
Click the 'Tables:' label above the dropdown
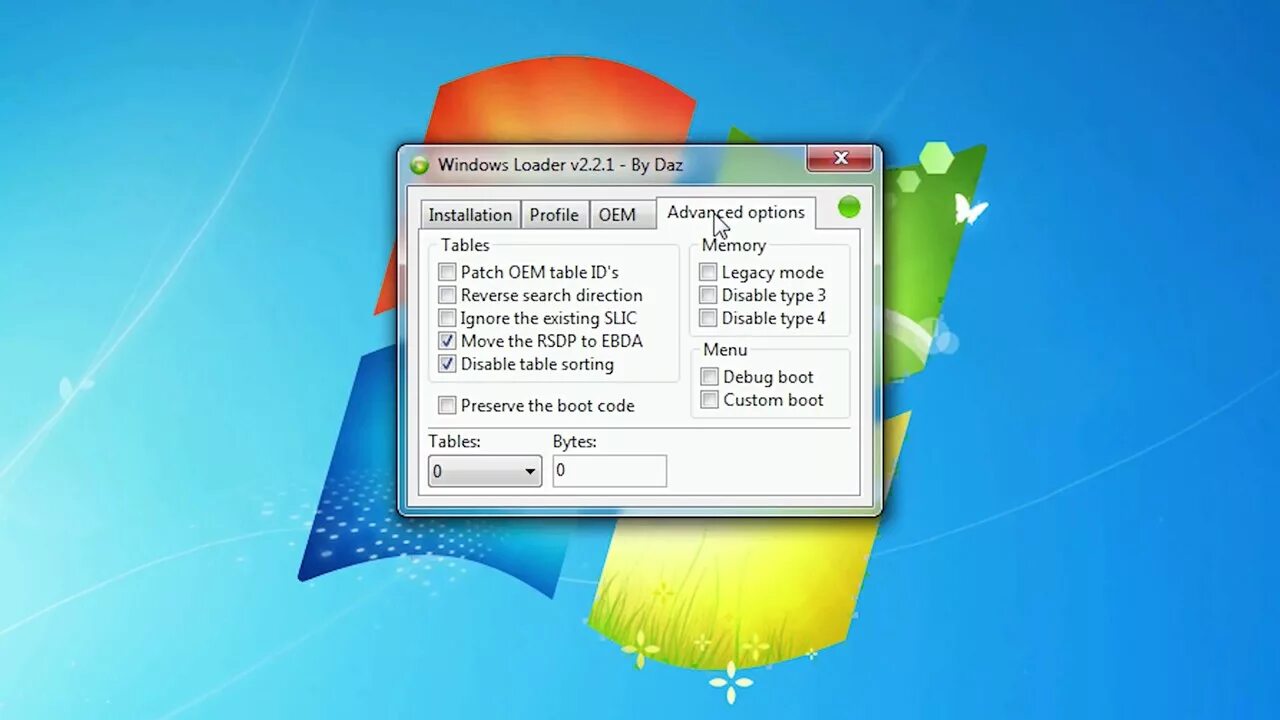[x=454, y=441]
